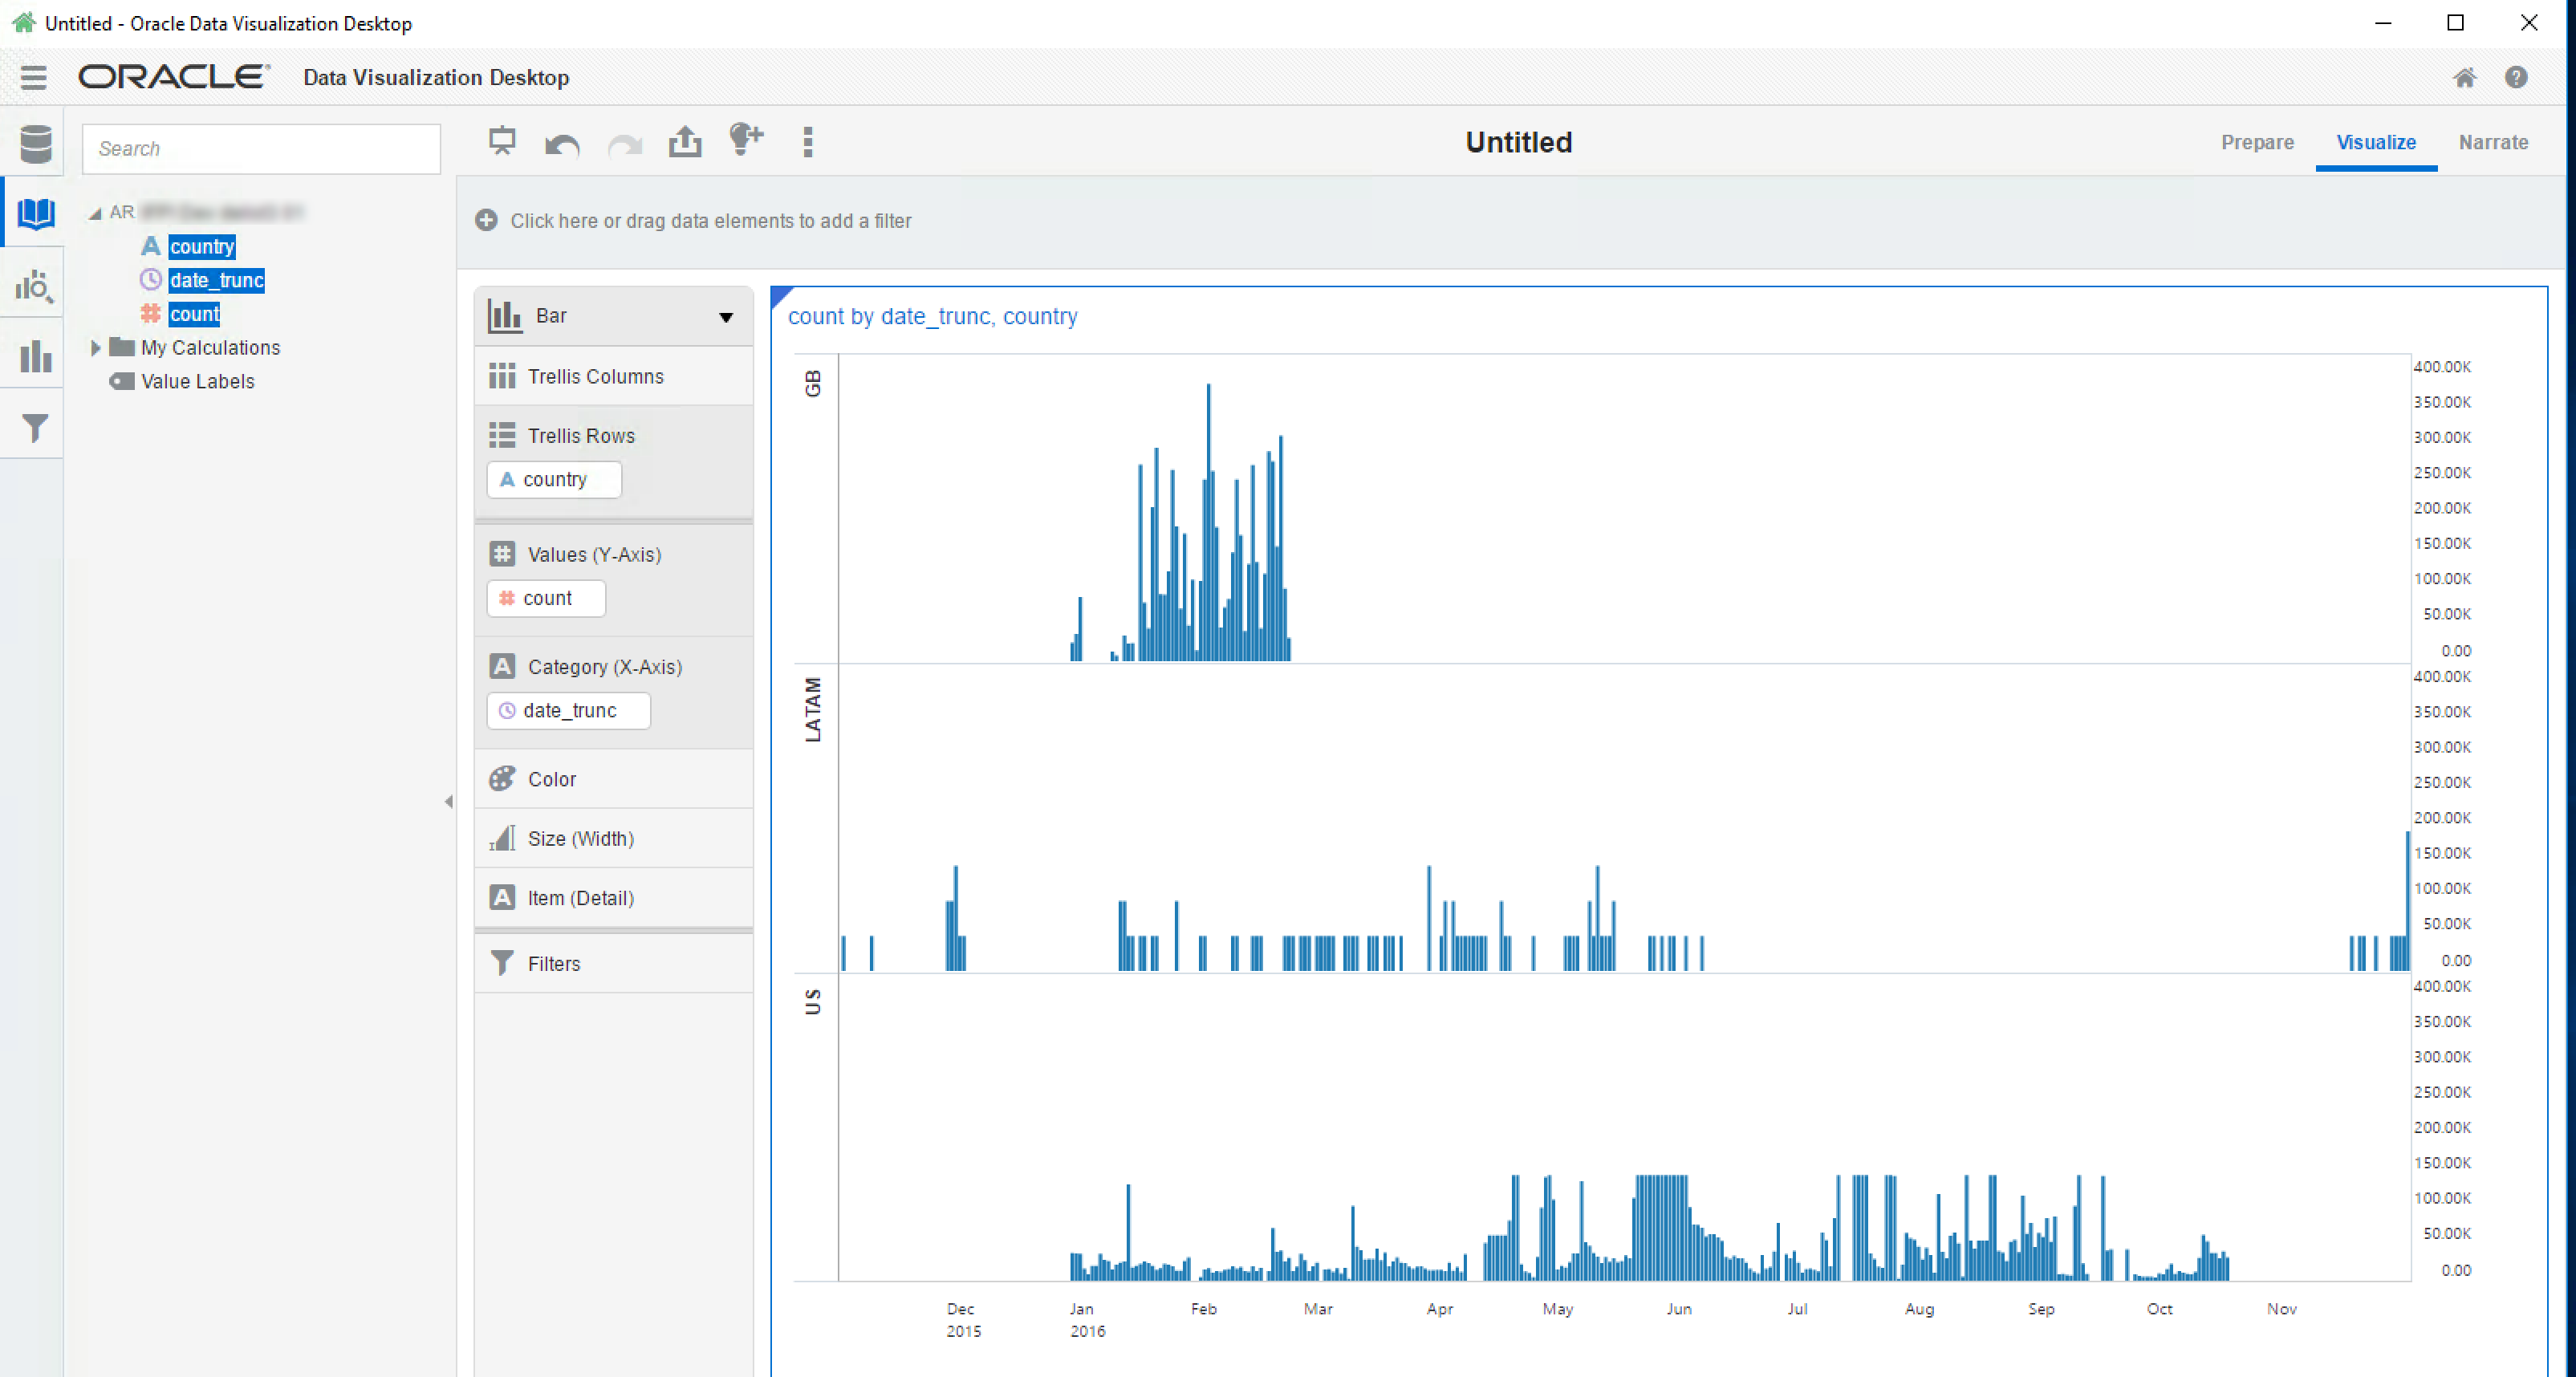Click the funnel filter sidebar icon
2576x1377 pixels.
coord(35,428)
